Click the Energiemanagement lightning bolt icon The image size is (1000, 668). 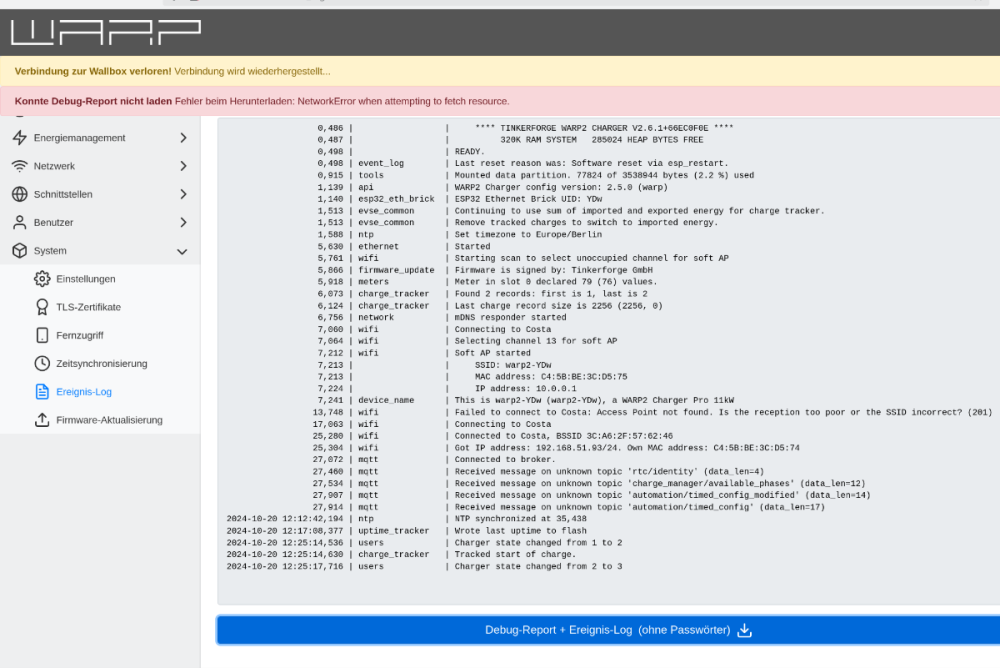(x=20, y=138)
